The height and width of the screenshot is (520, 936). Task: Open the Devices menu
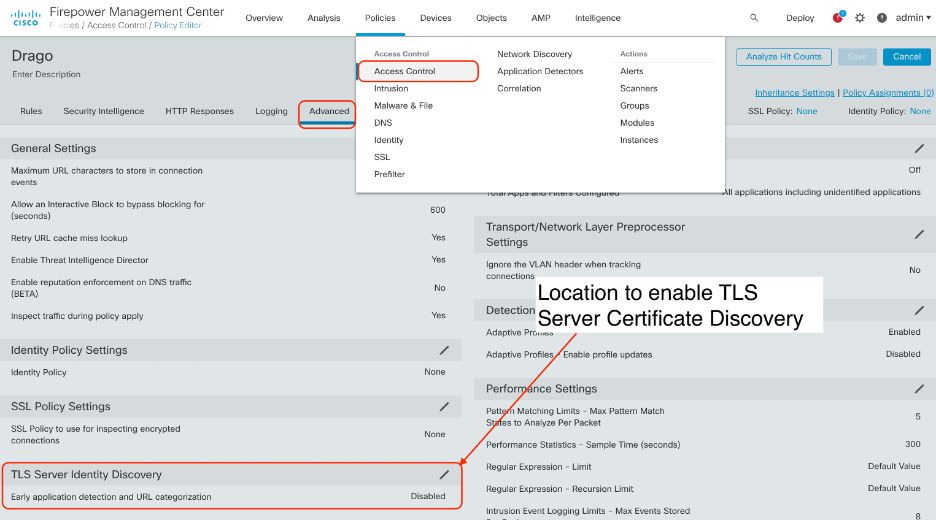(x=436, y=18)
